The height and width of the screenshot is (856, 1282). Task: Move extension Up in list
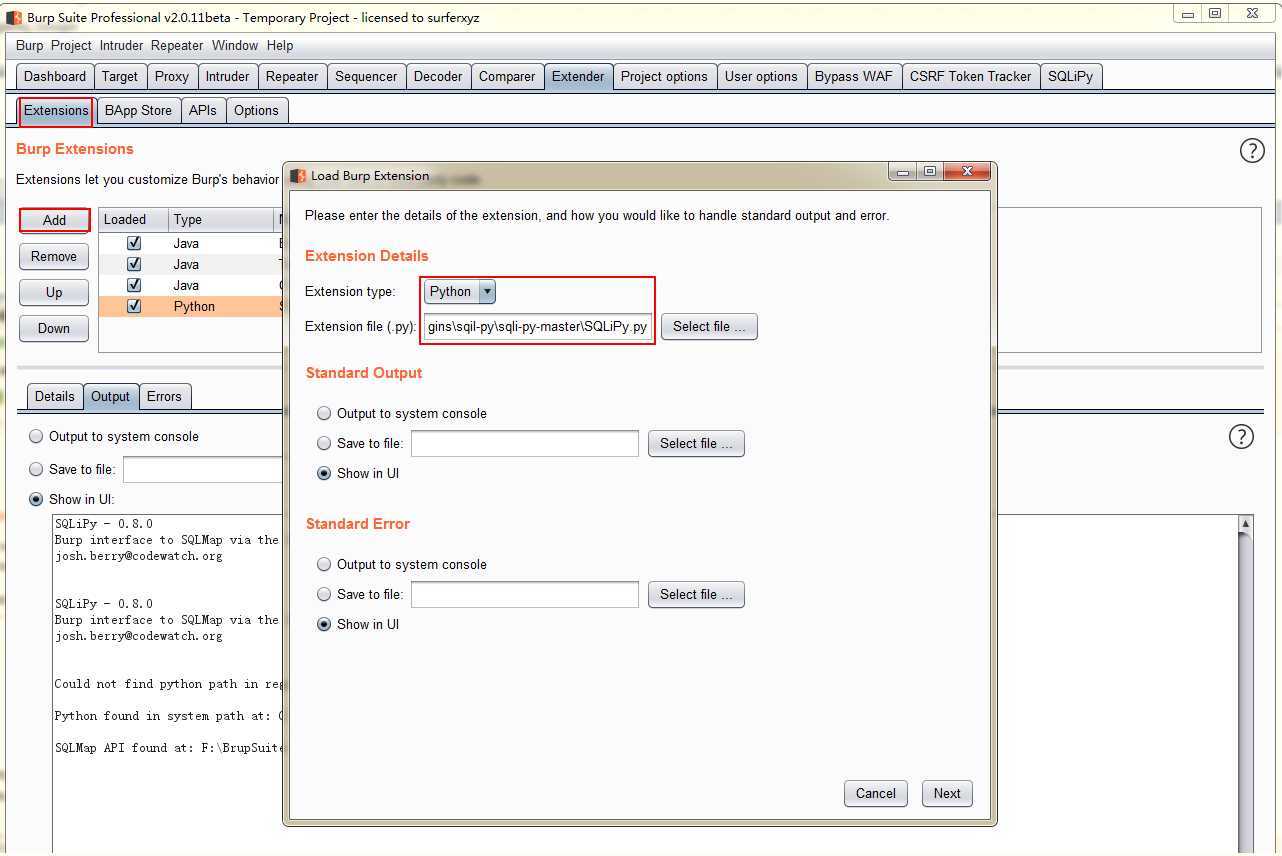pos(54,292)
